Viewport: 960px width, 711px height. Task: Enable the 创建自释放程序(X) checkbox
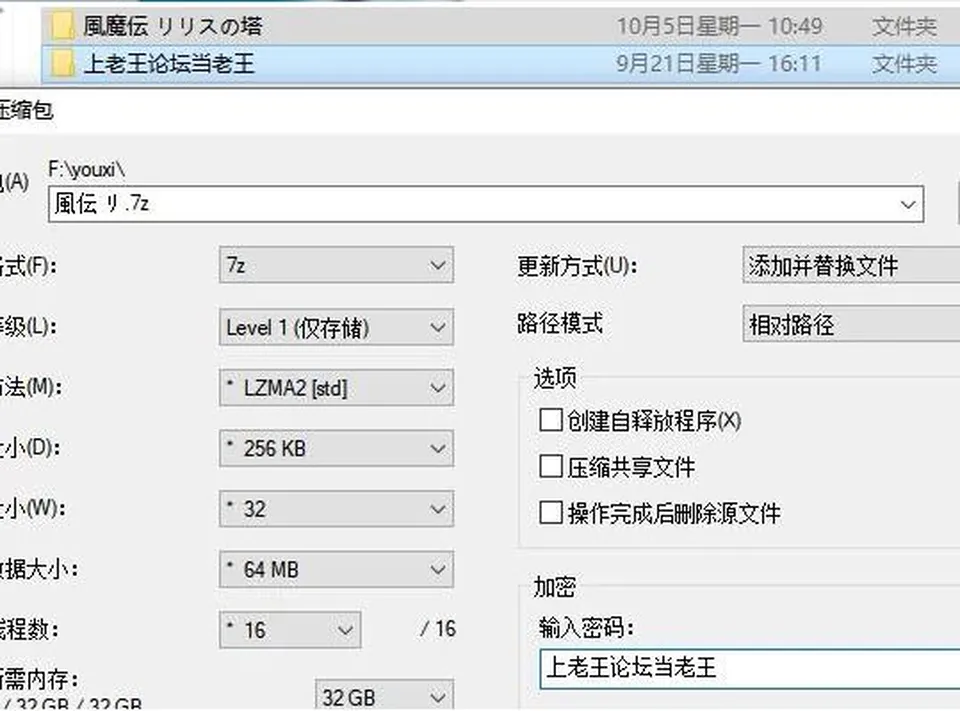[x=550, y=421]
